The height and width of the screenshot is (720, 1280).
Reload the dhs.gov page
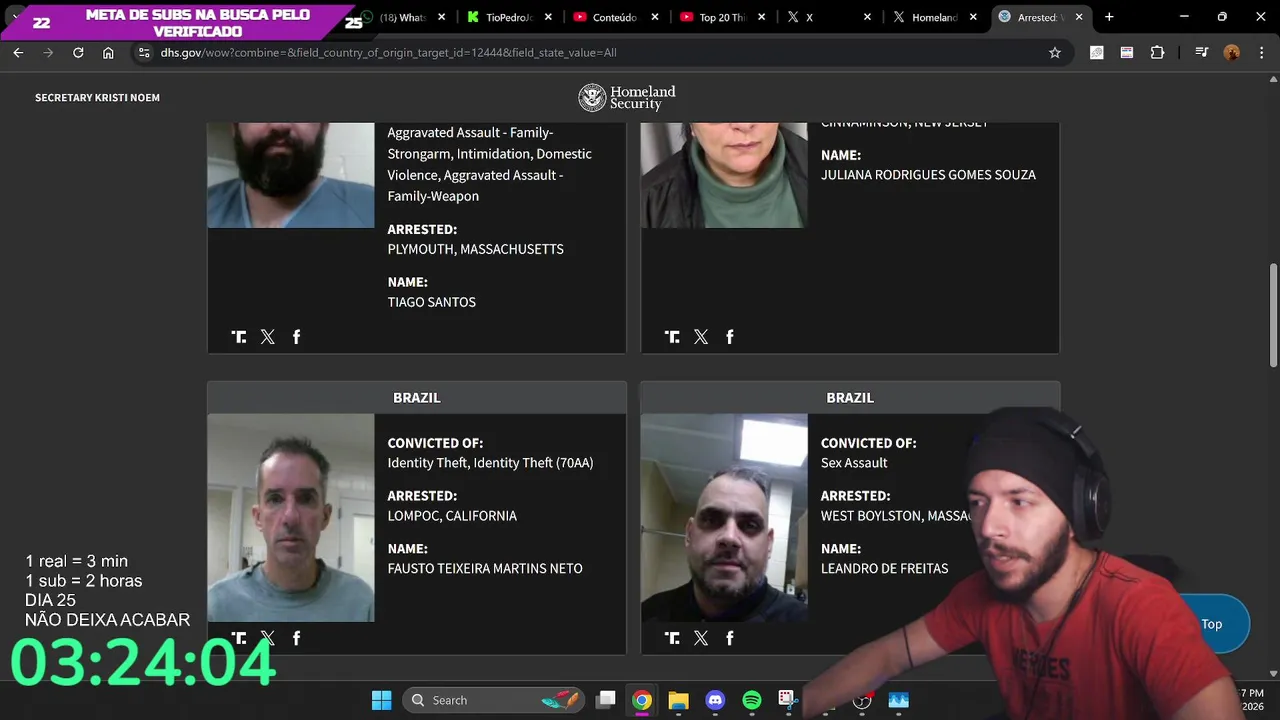[78, 53]
